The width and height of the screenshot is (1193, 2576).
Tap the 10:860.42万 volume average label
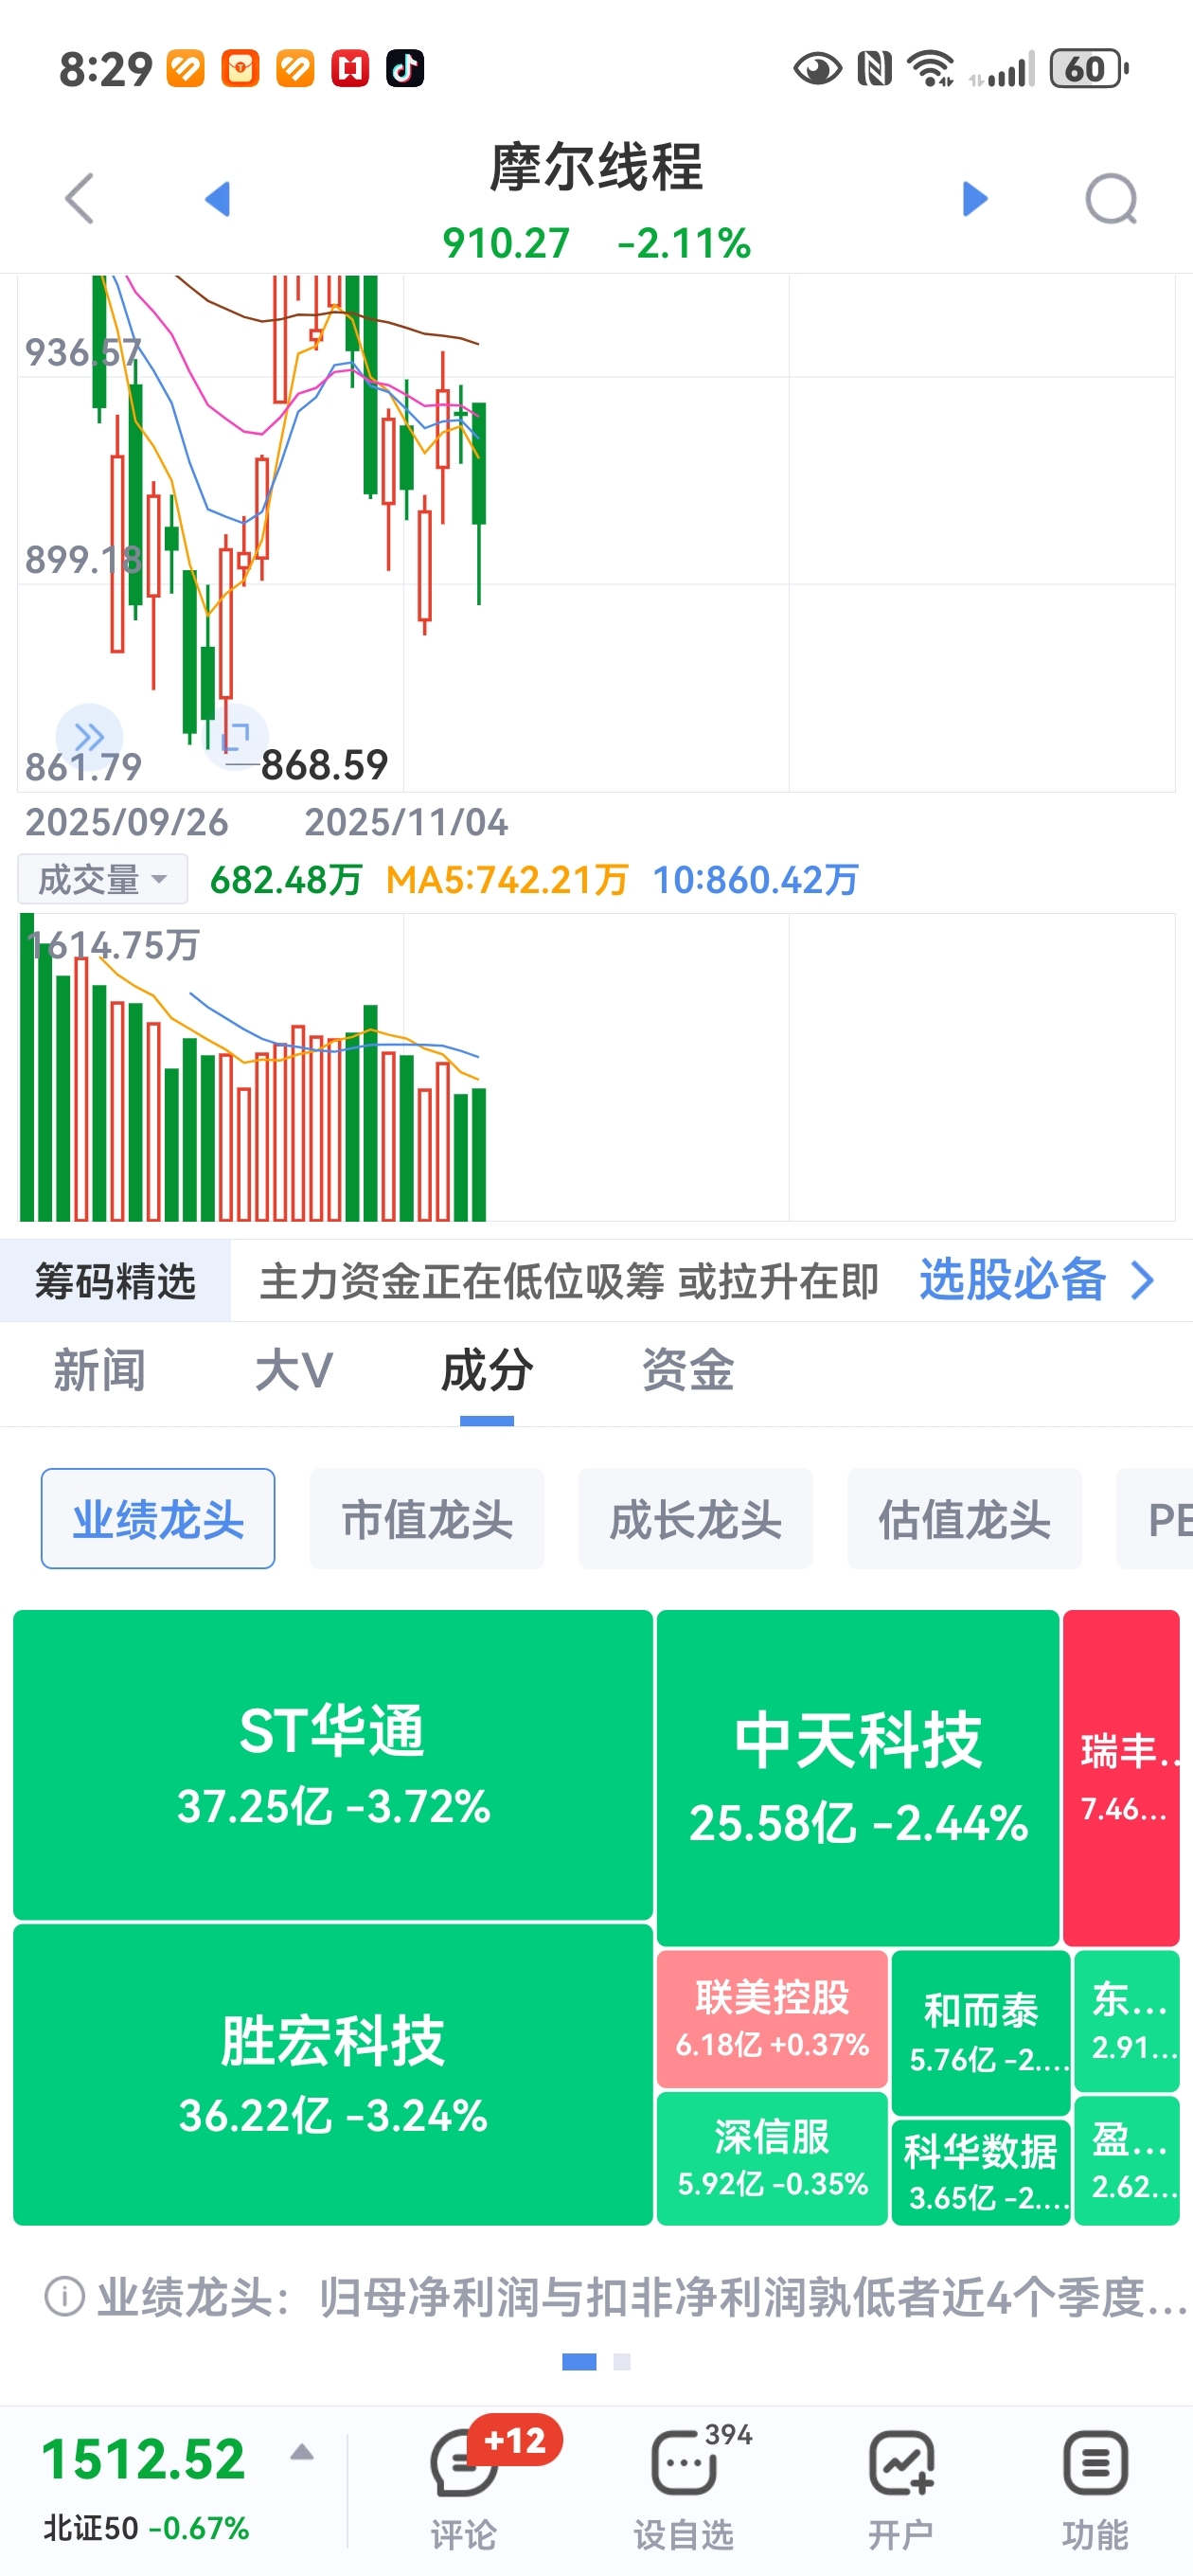(x=755, y=879)
